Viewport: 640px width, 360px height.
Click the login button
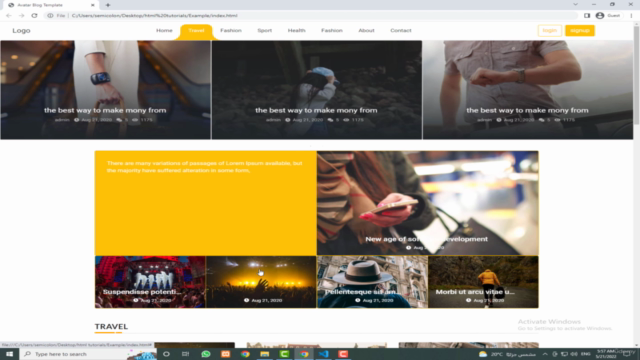tap(550, 31)
